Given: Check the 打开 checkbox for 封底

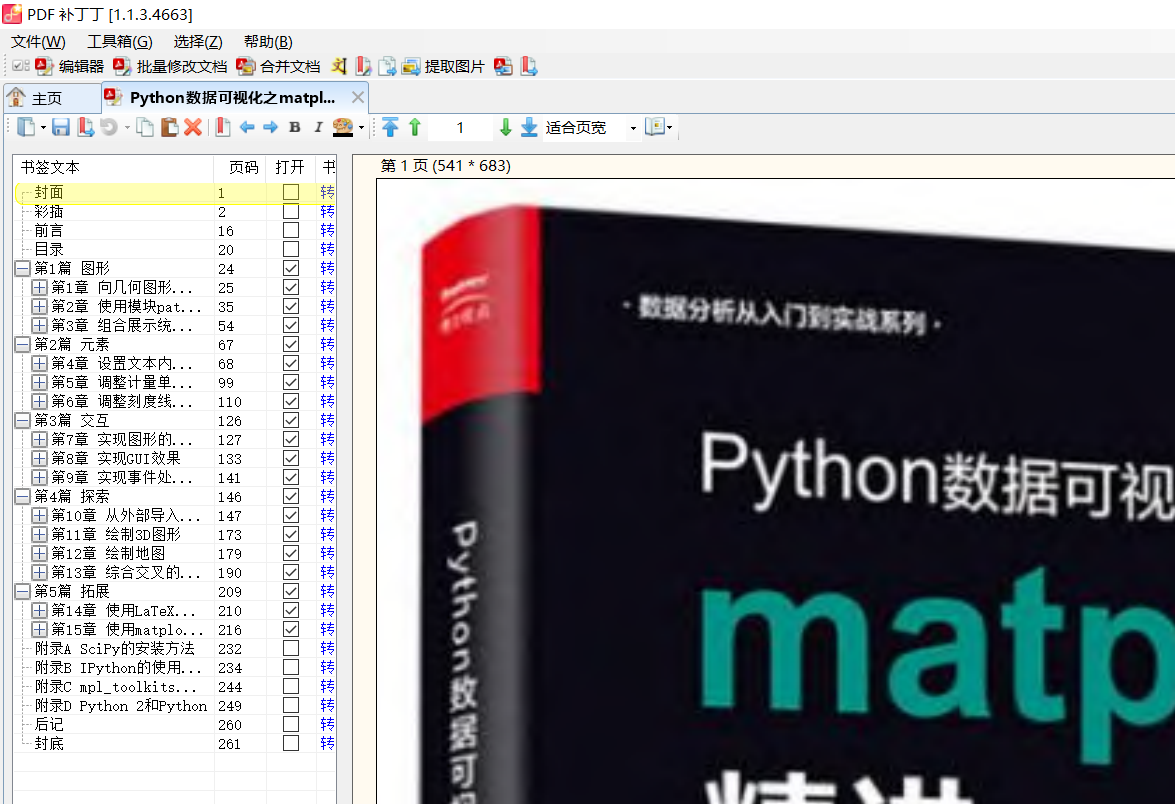Looking at the screenshot, I should (291, 743).
